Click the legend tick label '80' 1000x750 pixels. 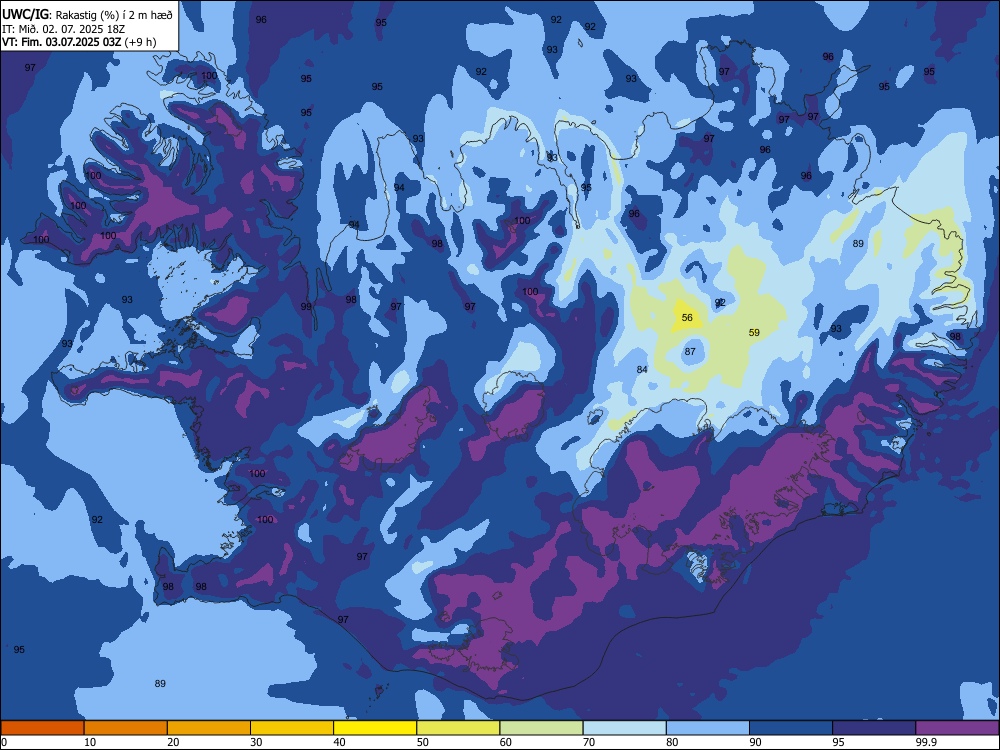tap(672, 742)
